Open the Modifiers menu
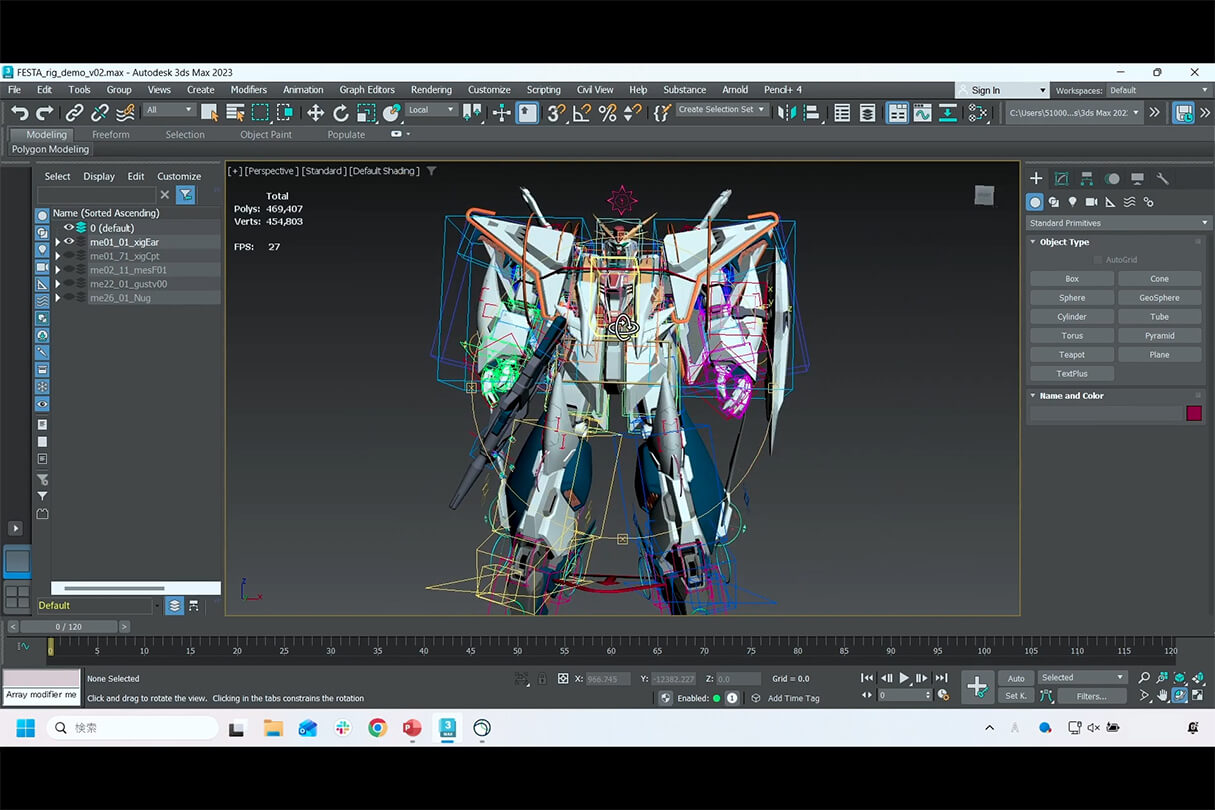Image resolution: width=1215 pixels, height=810 pixels. point(248,90)
